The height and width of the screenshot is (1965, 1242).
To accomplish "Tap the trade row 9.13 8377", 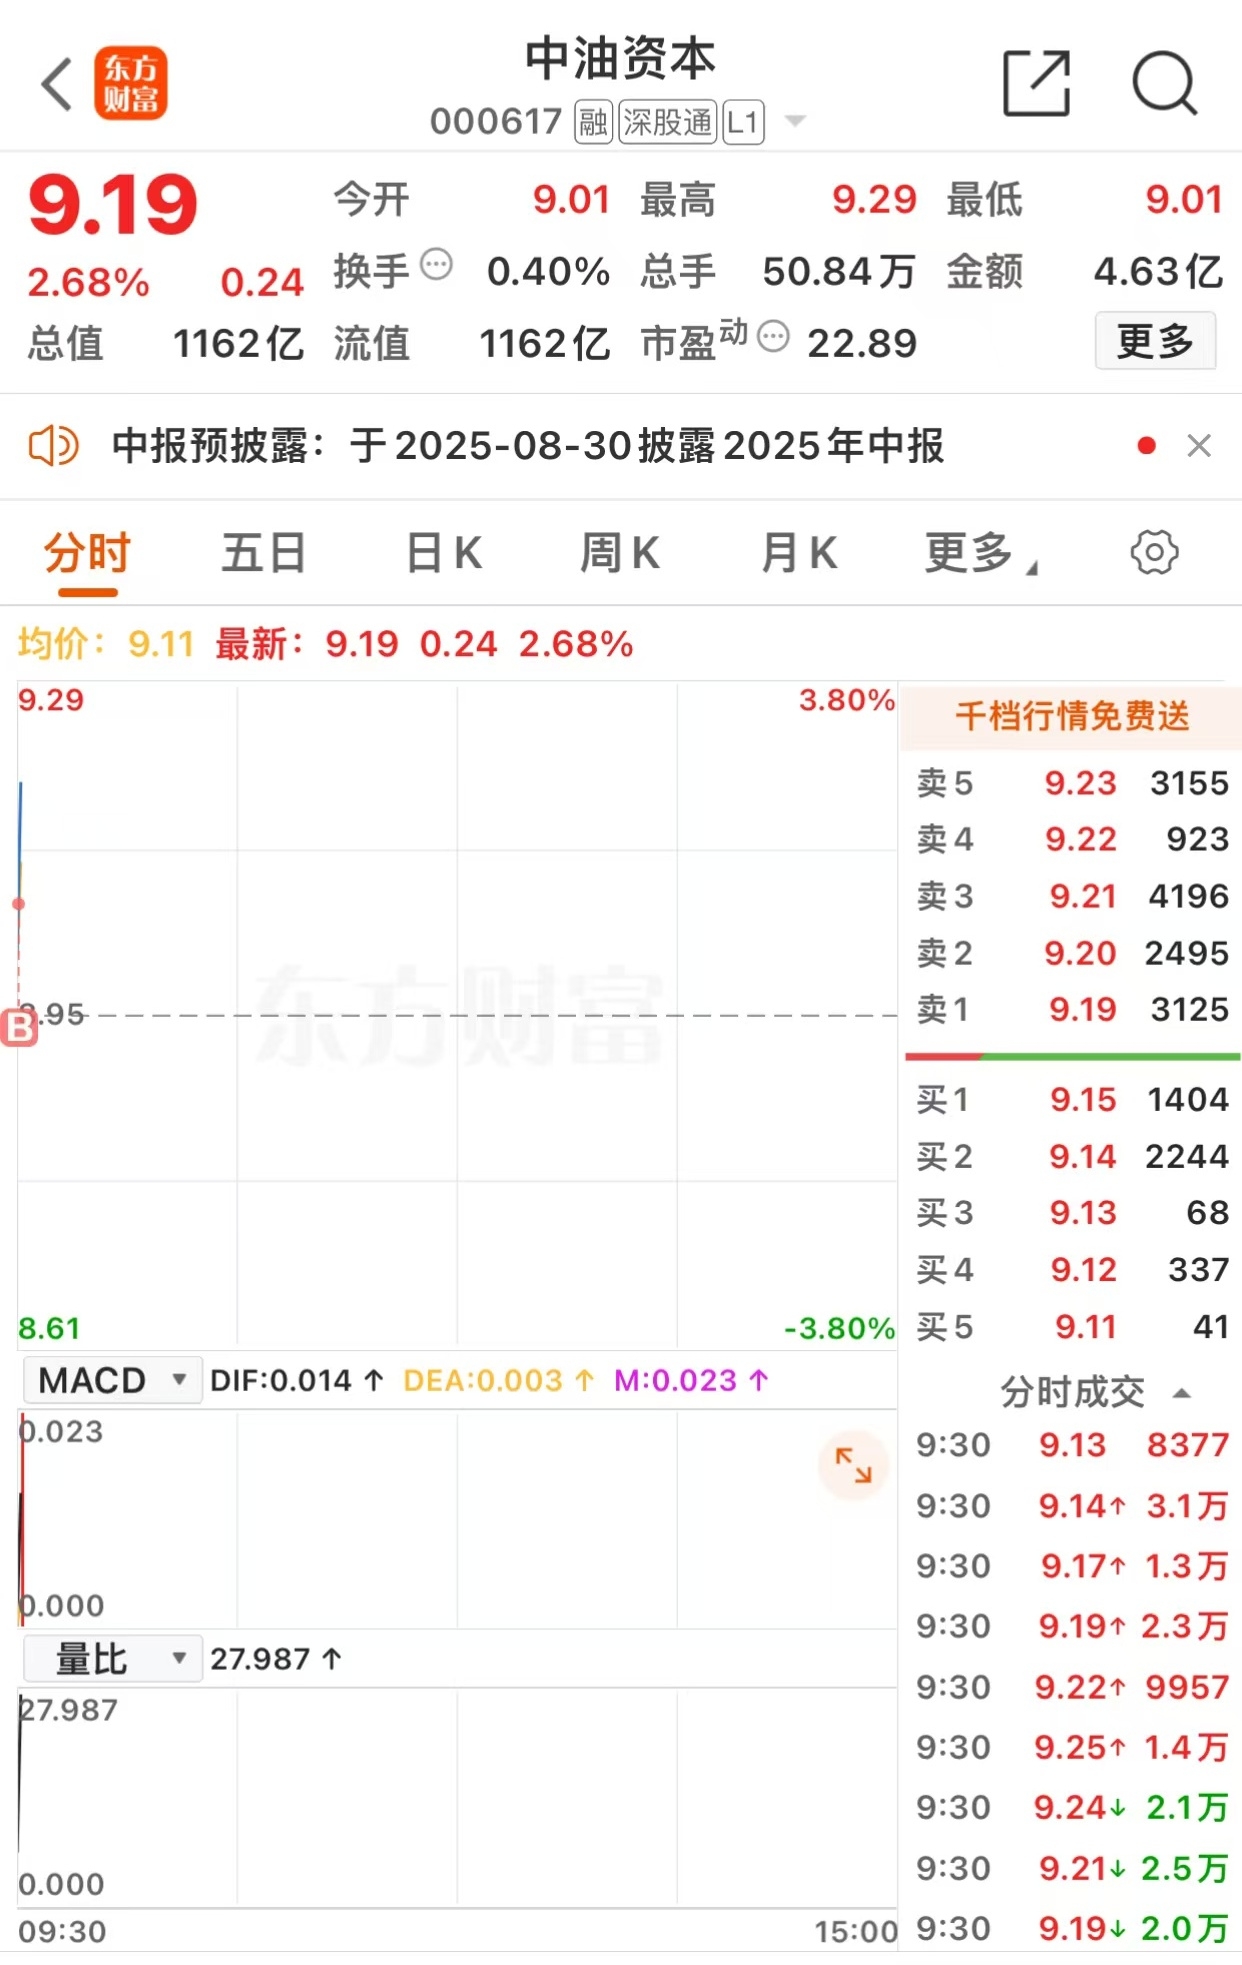I will [1072, 1445].
